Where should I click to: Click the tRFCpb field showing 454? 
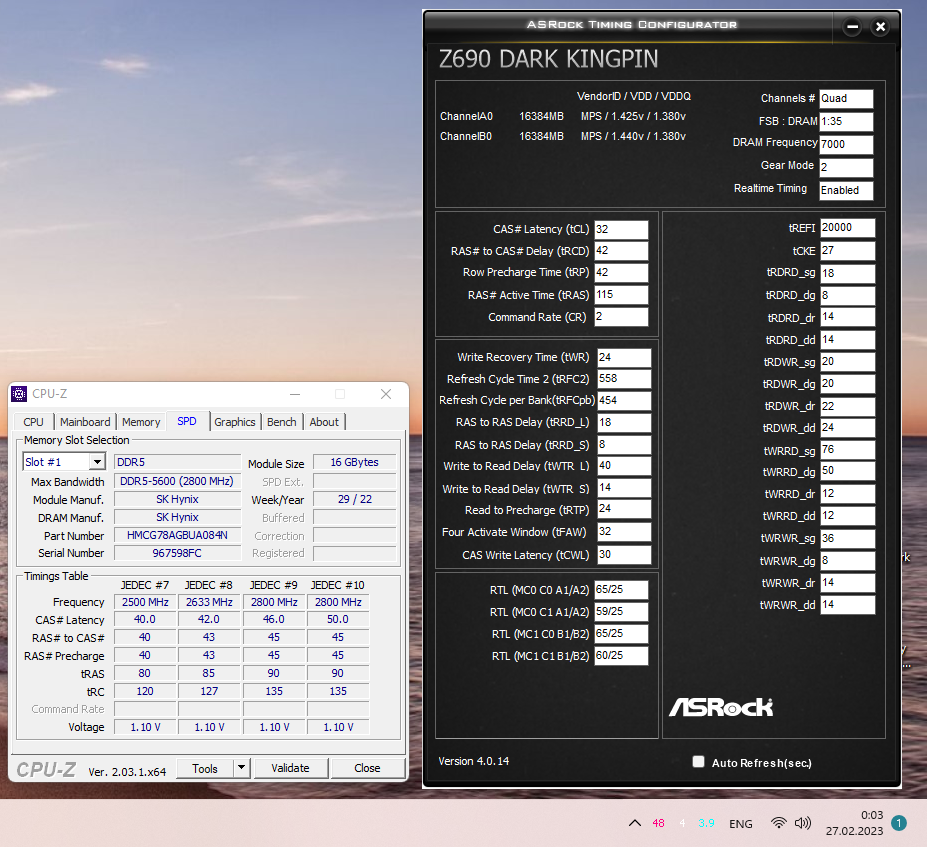pyautogui.click(x=624, y=401)
